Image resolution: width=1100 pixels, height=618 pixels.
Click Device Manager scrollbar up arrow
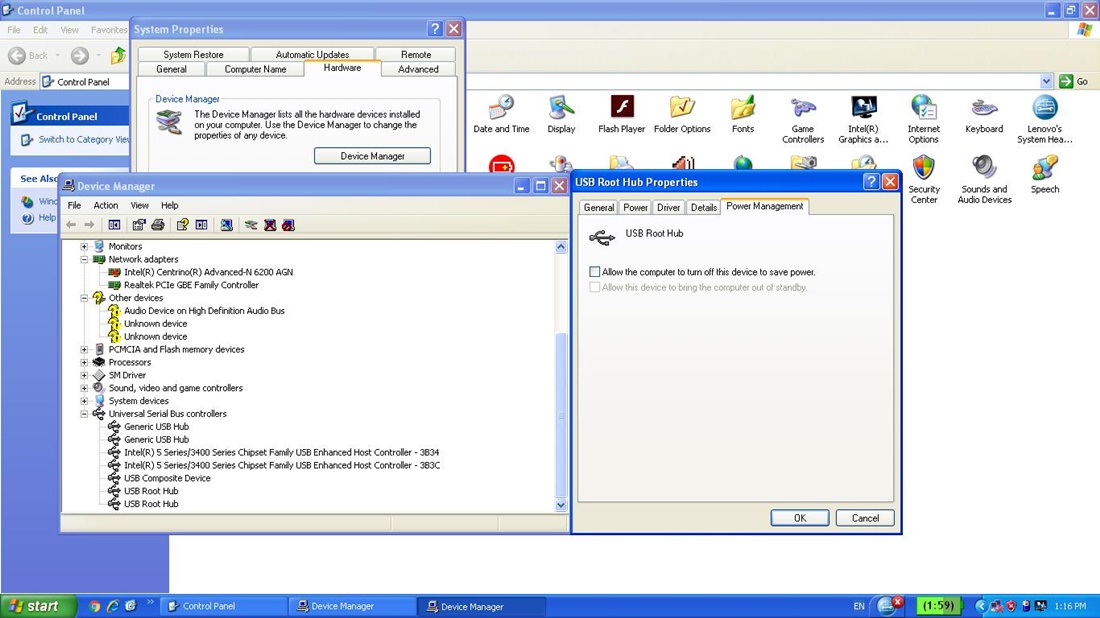point(561,247)
